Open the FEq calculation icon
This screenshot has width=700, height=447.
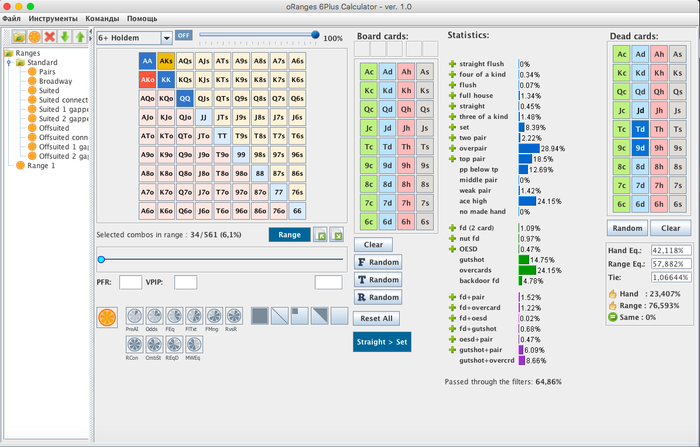[174, 316]
